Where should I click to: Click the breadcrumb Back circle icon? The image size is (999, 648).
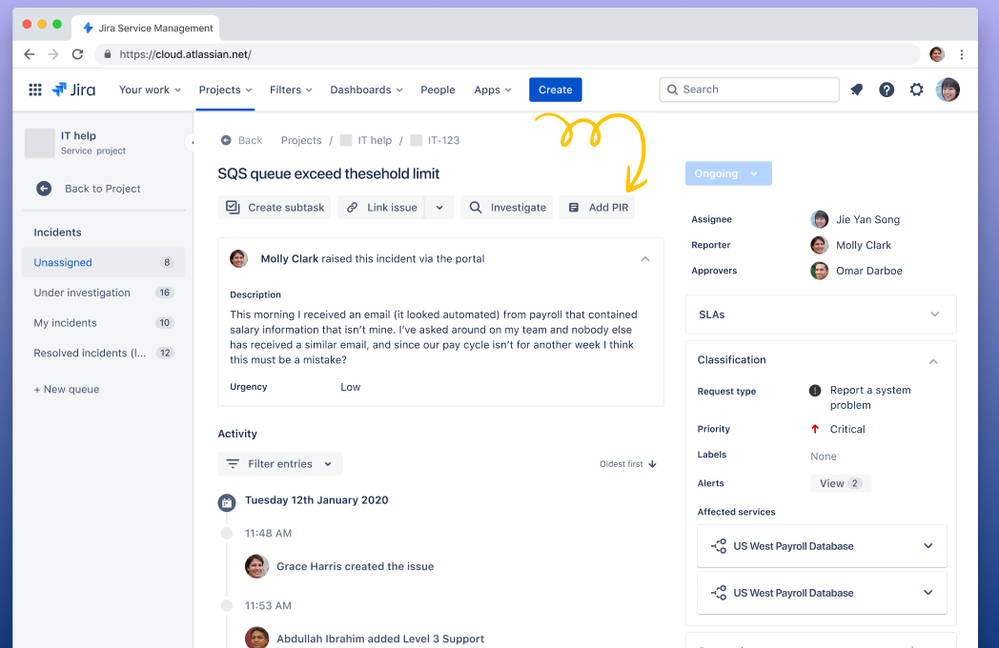226,140
